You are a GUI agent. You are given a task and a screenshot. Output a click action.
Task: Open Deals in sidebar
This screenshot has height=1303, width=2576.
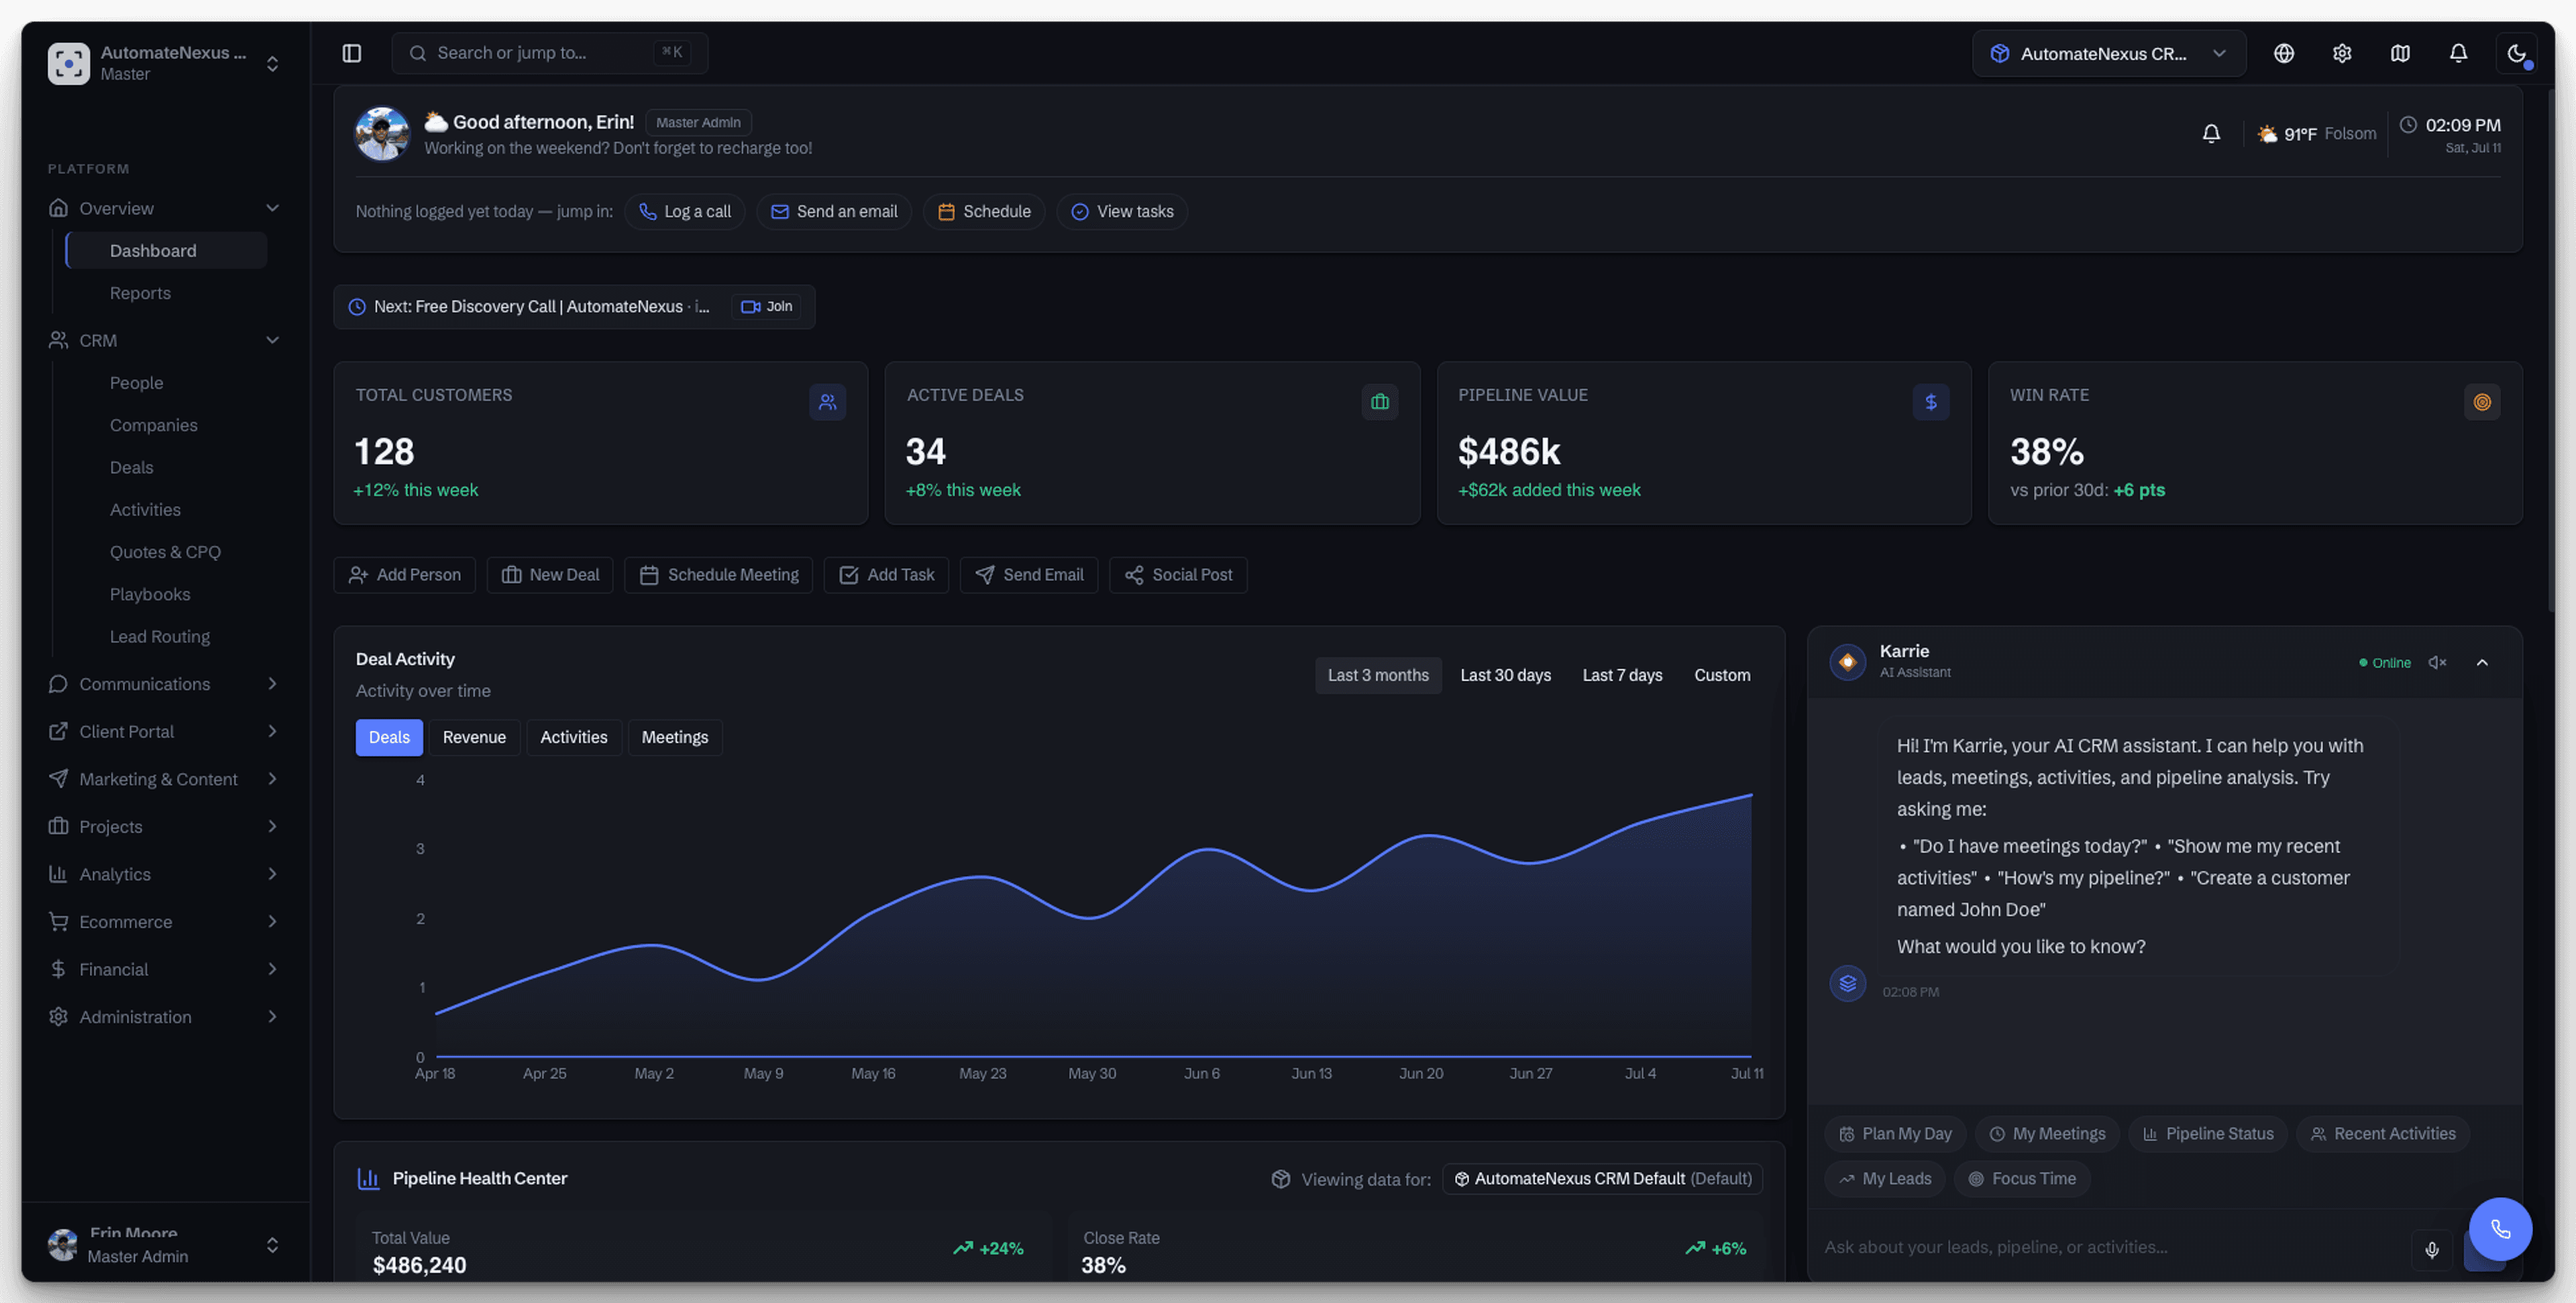(167, 467)
